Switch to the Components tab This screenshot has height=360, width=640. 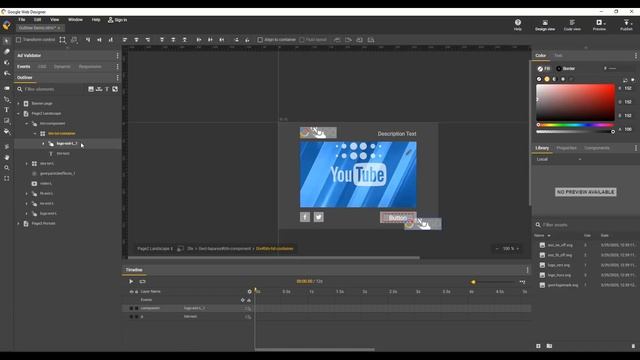(596, 148)
